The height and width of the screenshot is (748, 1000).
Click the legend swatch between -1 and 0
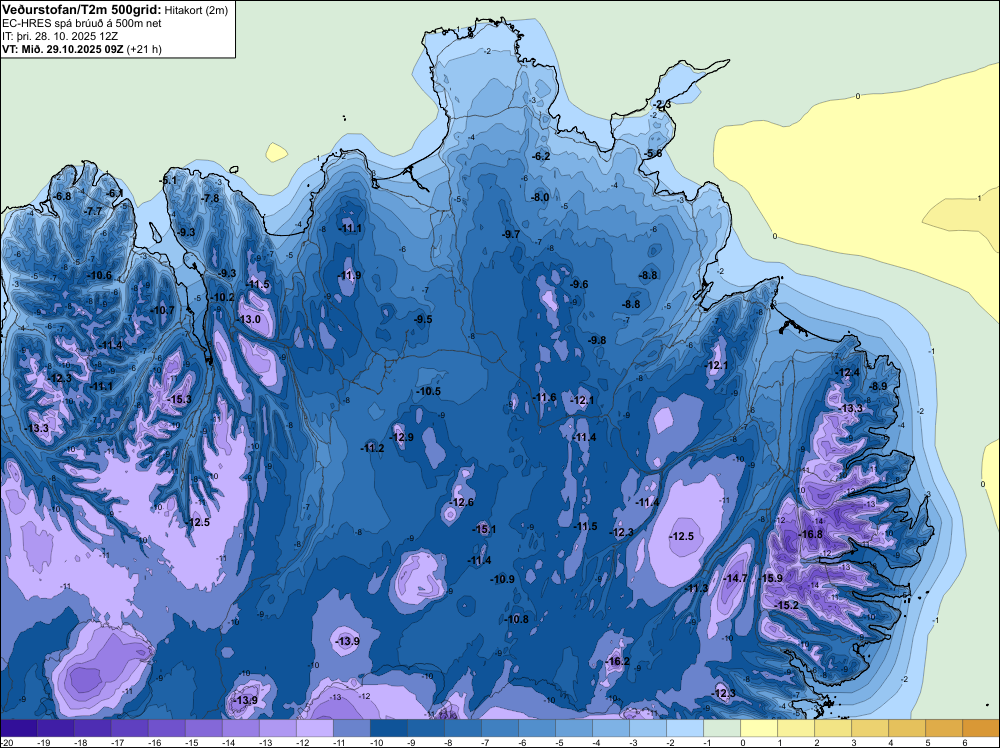(x=721, y=728)
